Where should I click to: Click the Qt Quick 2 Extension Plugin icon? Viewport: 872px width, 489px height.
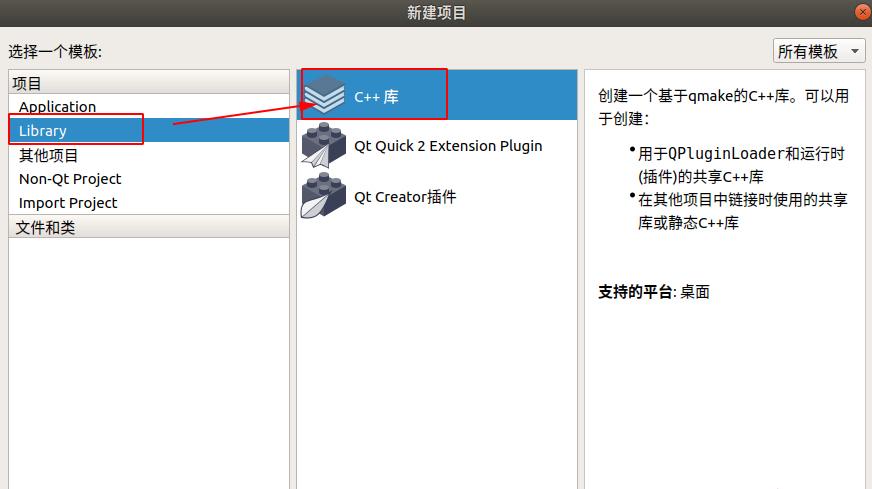tap(323, 145)
